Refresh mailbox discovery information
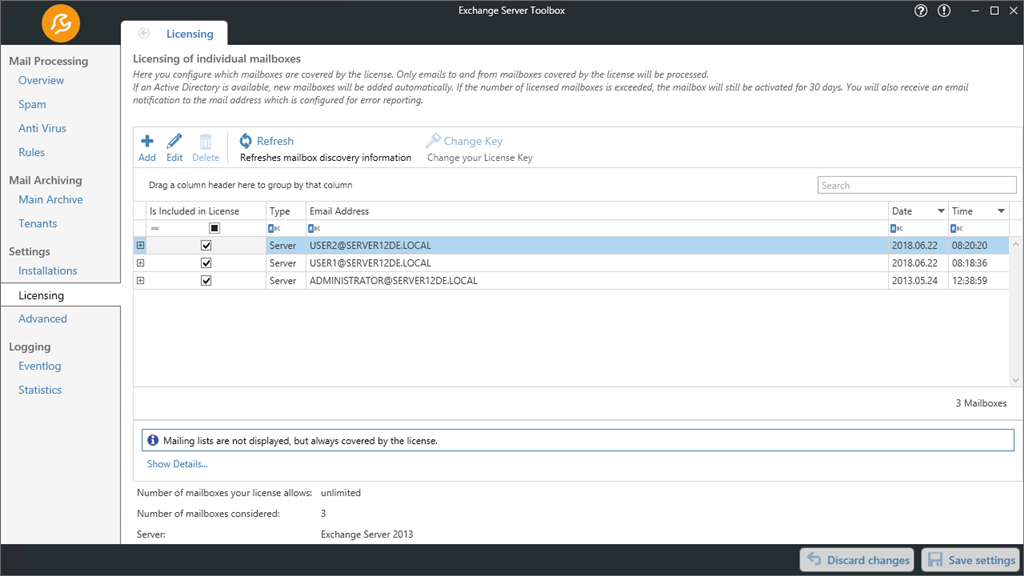 coord(266,141)
